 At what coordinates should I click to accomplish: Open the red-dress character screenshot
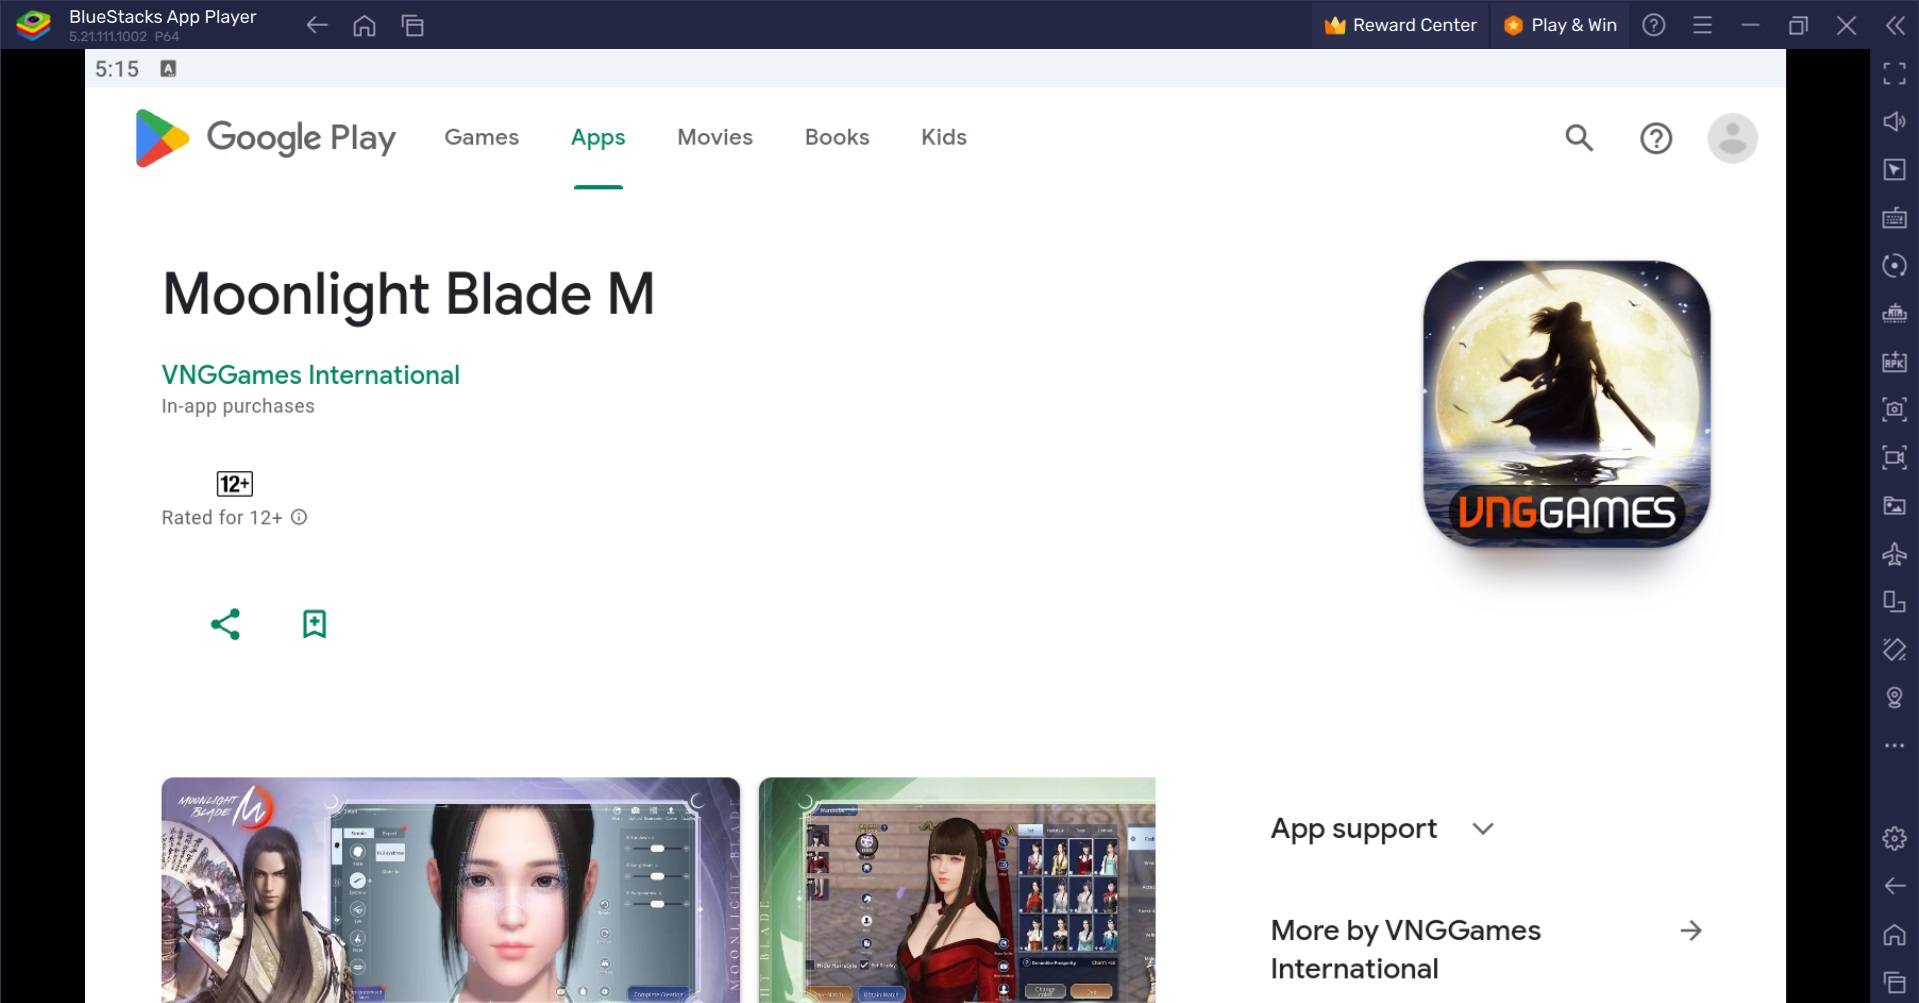click(x=957, y=890)
